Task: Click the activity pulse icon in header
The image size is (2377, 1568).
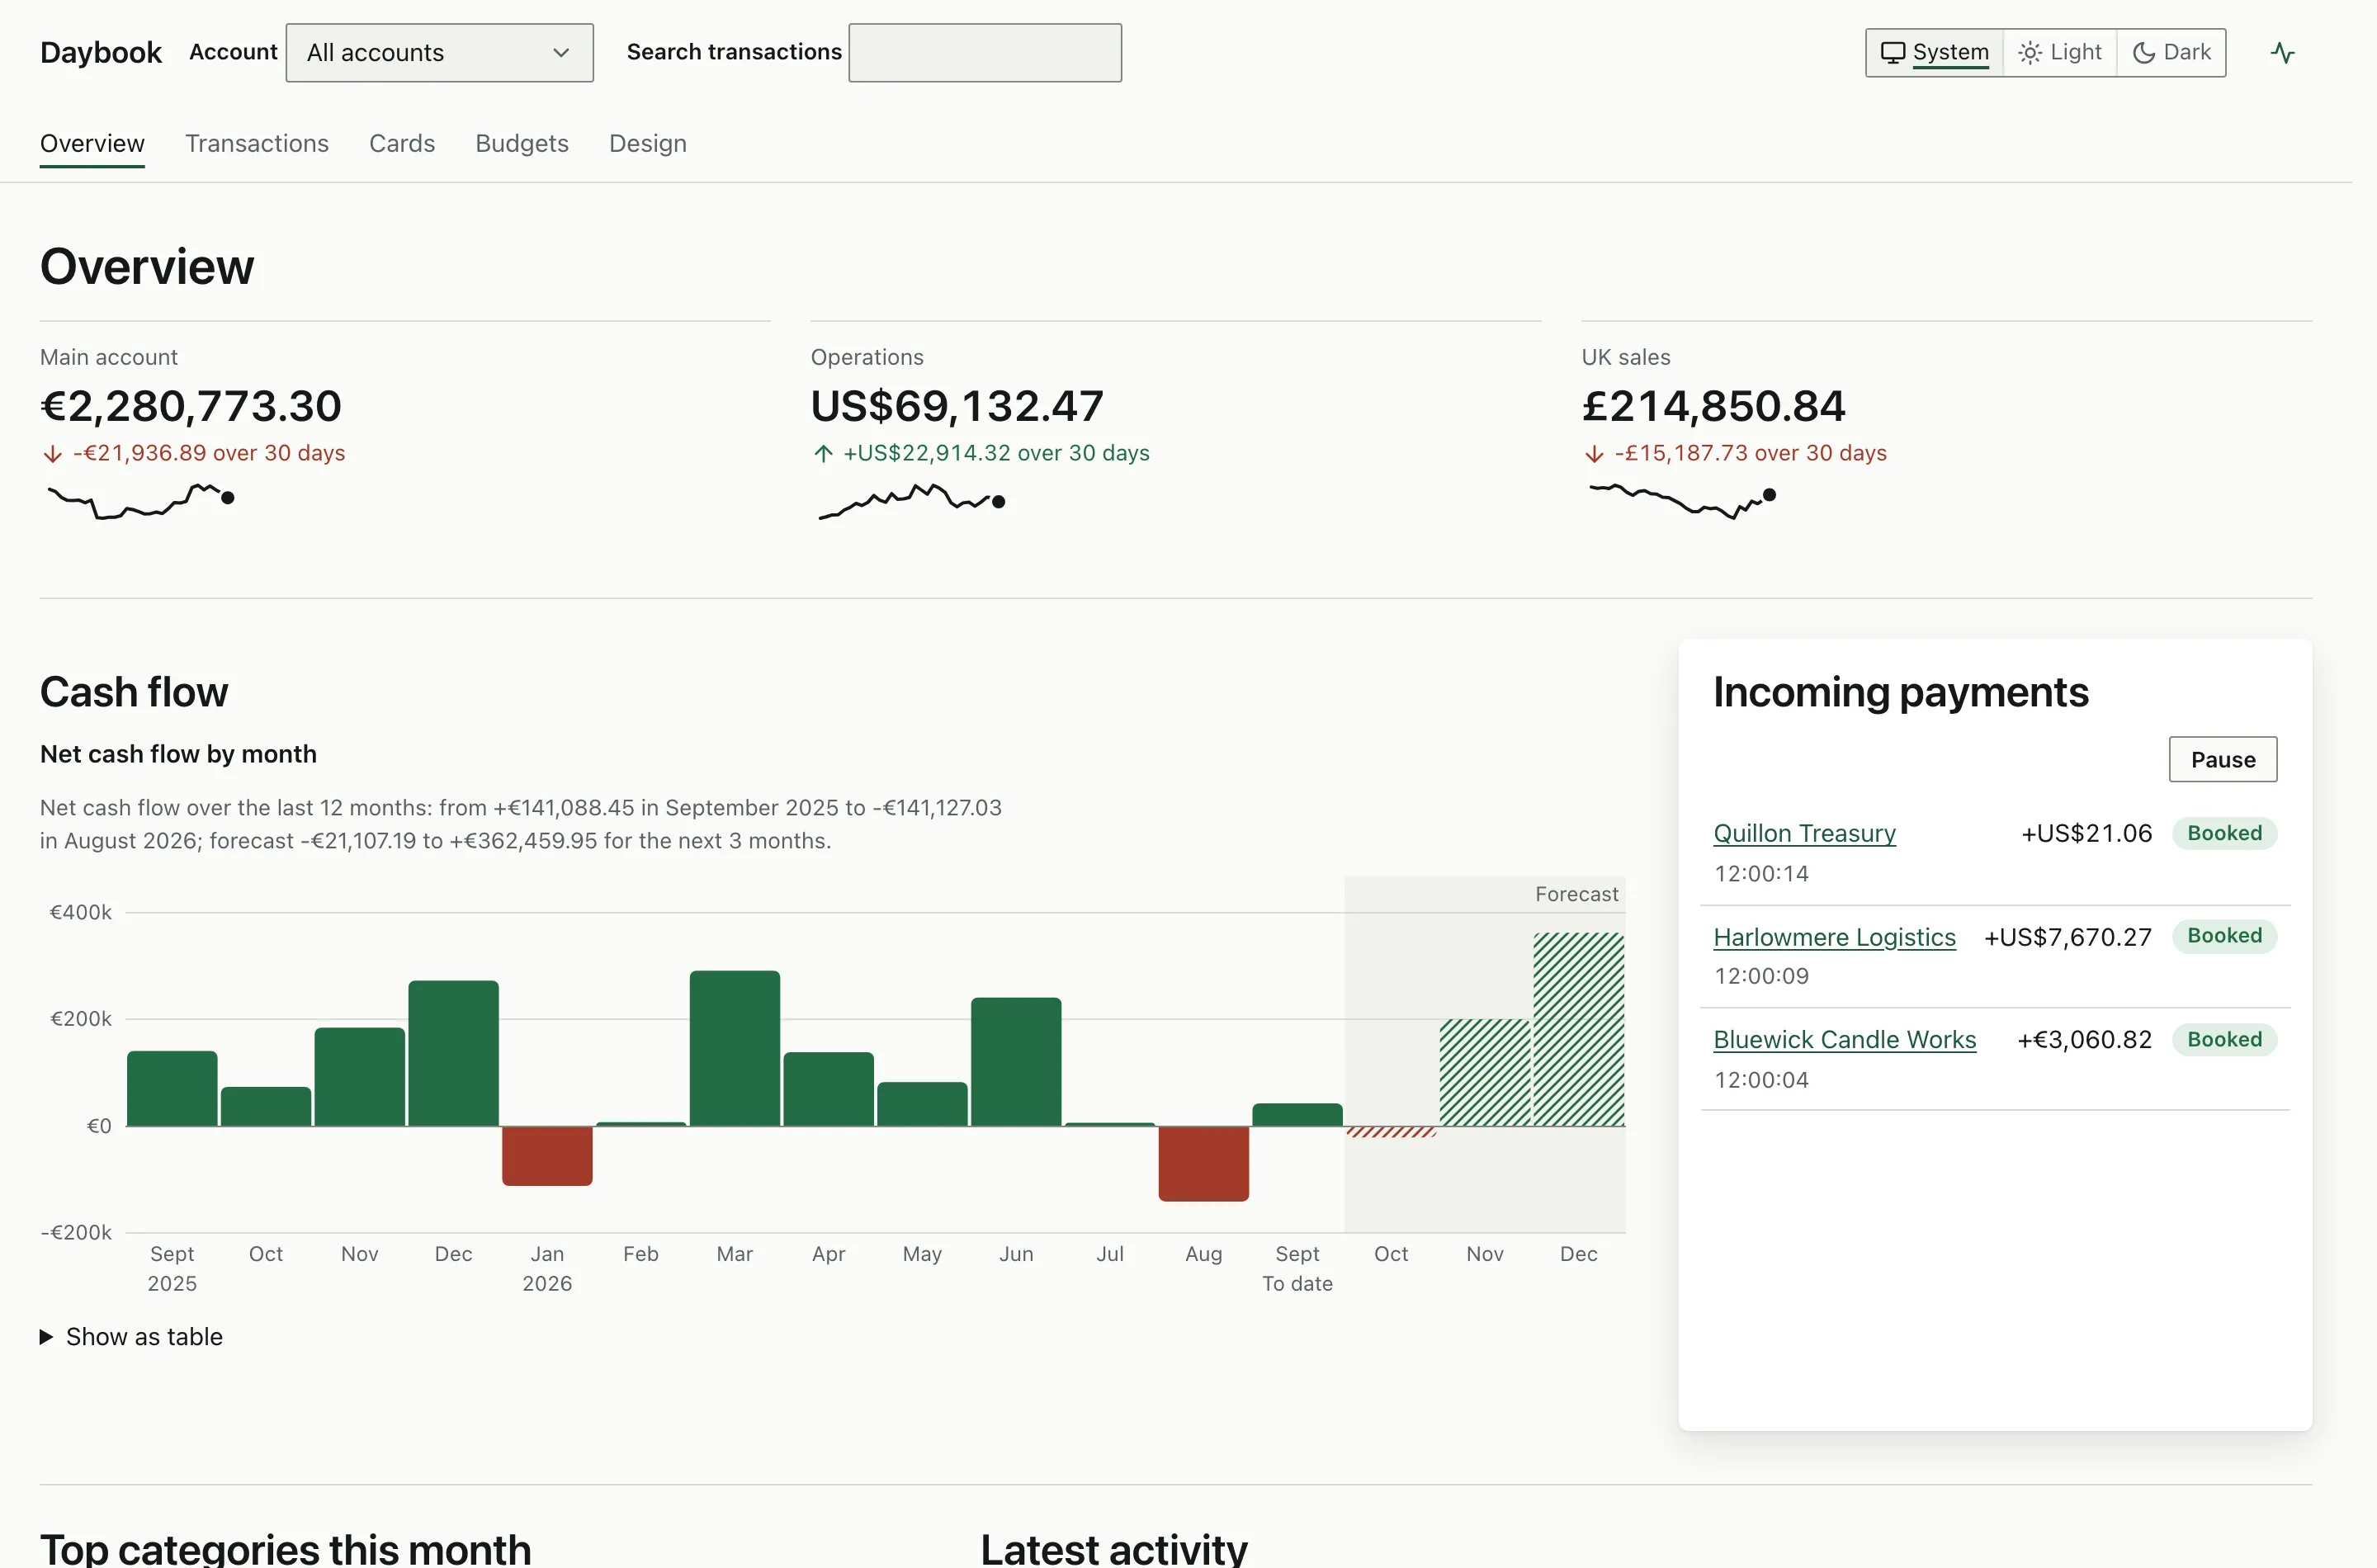Action: click(2282, 52)
